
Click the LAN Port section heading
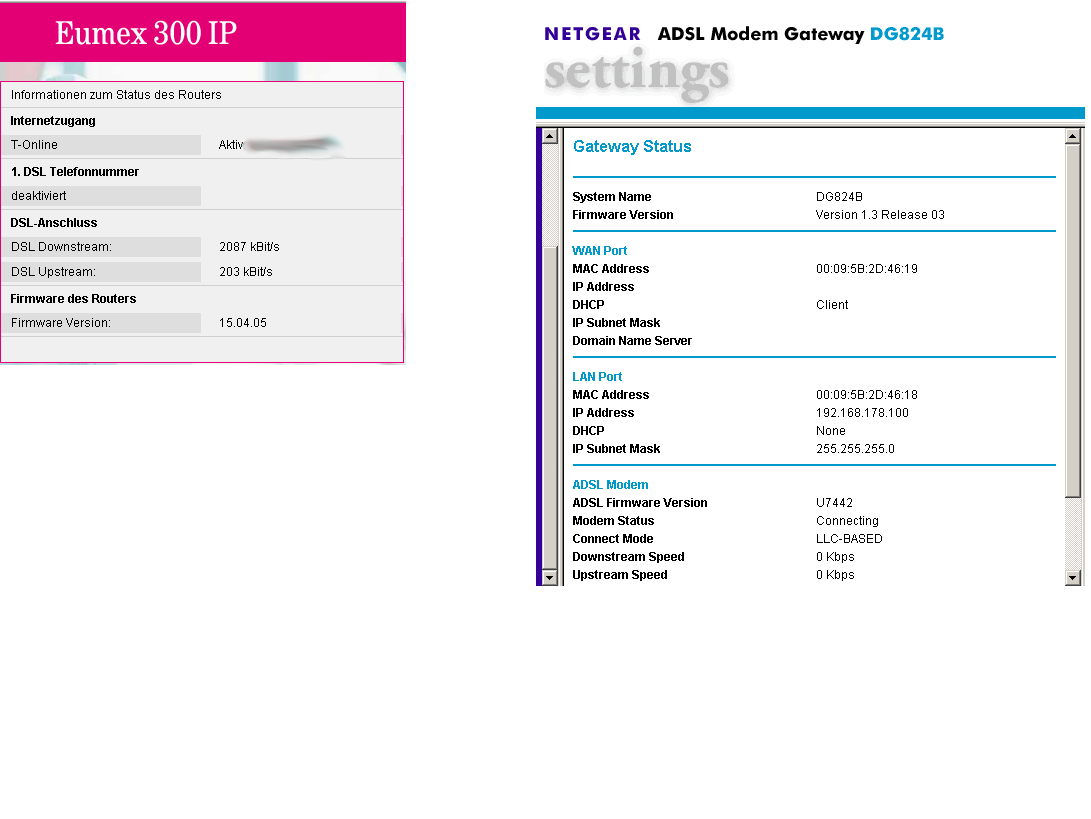[597, 376]
